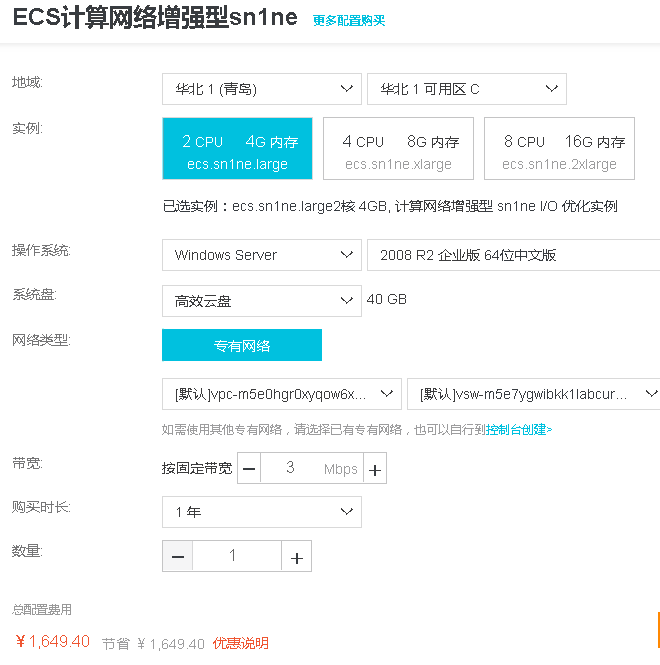
Task: Increase bandwidth with the plus button
Action: coord(375,468)
